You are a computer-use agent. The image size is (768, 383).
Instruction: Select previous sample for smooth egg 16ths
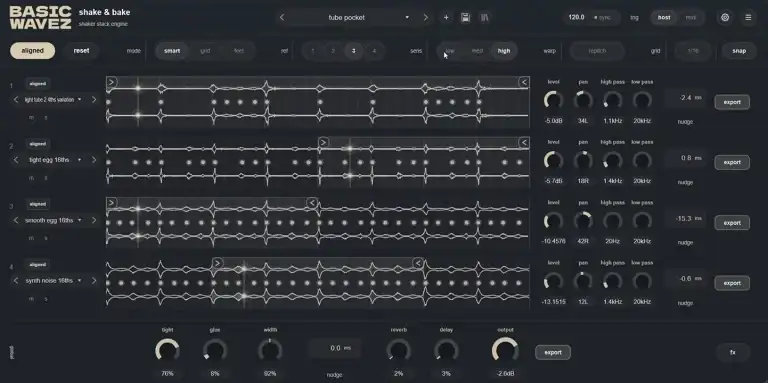tap(16, 220)
